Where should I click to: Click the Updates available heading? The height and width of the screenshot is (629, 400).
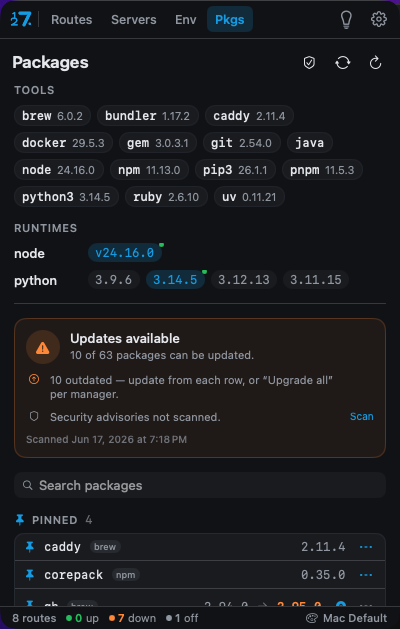coord(125,339)
